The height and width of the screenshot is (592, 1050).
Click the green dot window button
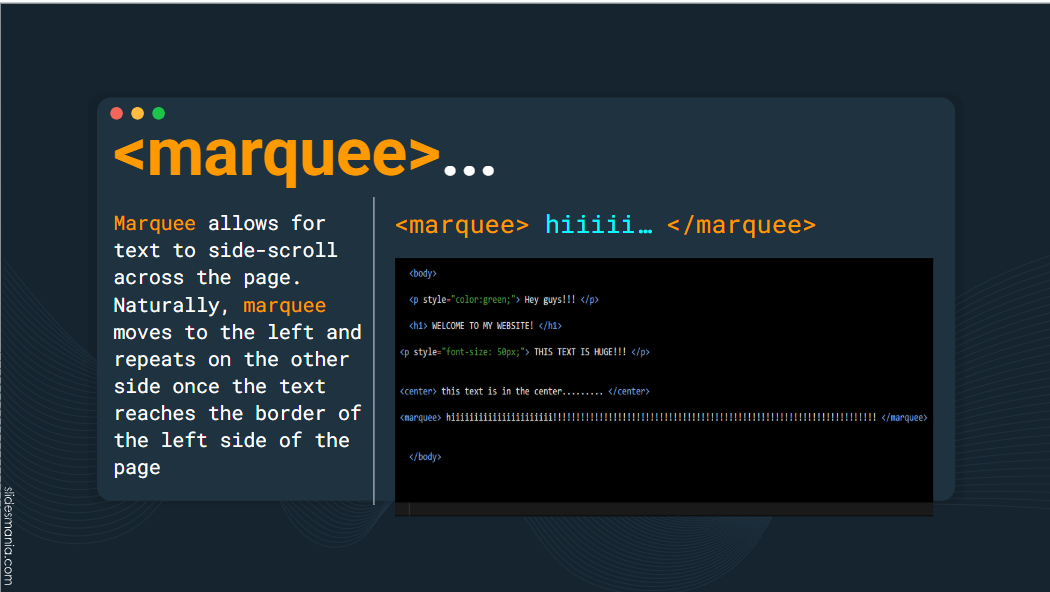[158, 113]
